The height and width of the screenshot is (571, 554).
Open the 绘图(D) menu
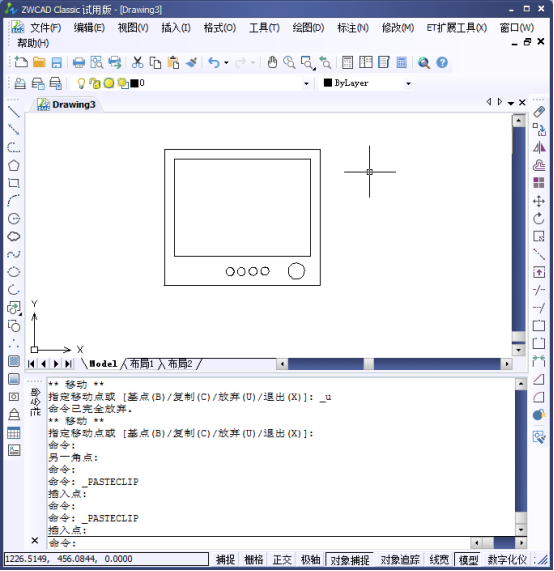(x=308, y=28)
